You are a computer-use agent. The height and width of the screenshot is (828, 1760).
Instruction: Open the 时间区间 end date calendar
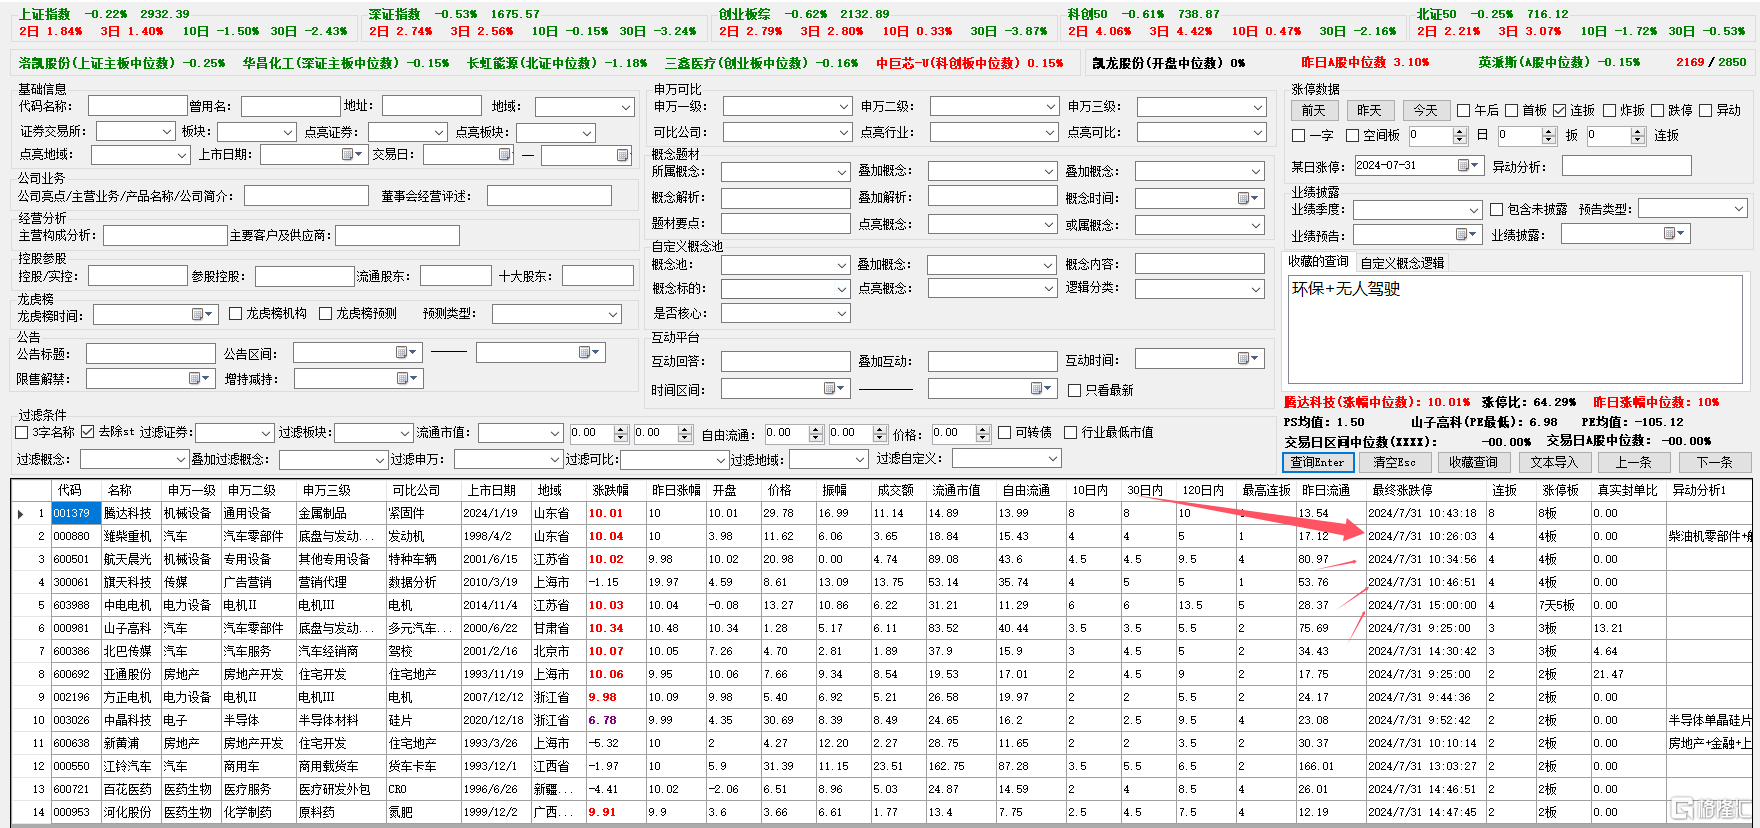click(1041, 388)
